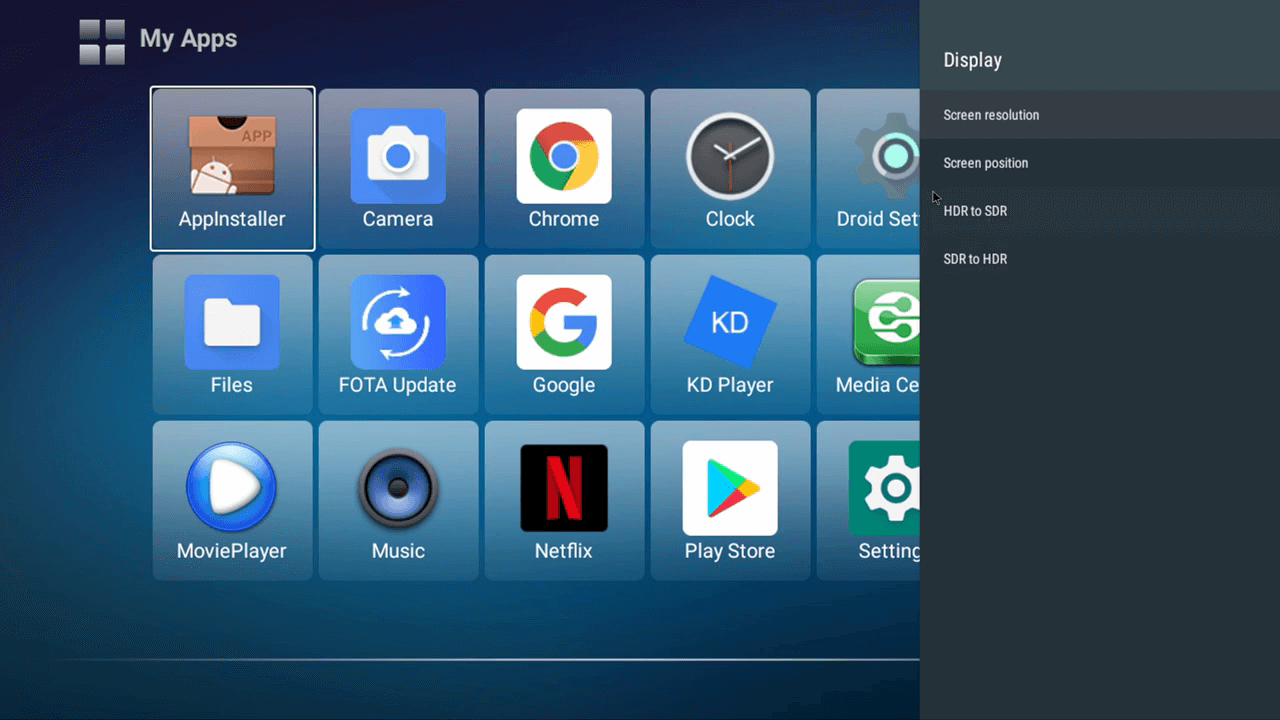Viewport: 1280px width, 720px height.
Task: Launch the Camera app
Action: tap(398, 168)
